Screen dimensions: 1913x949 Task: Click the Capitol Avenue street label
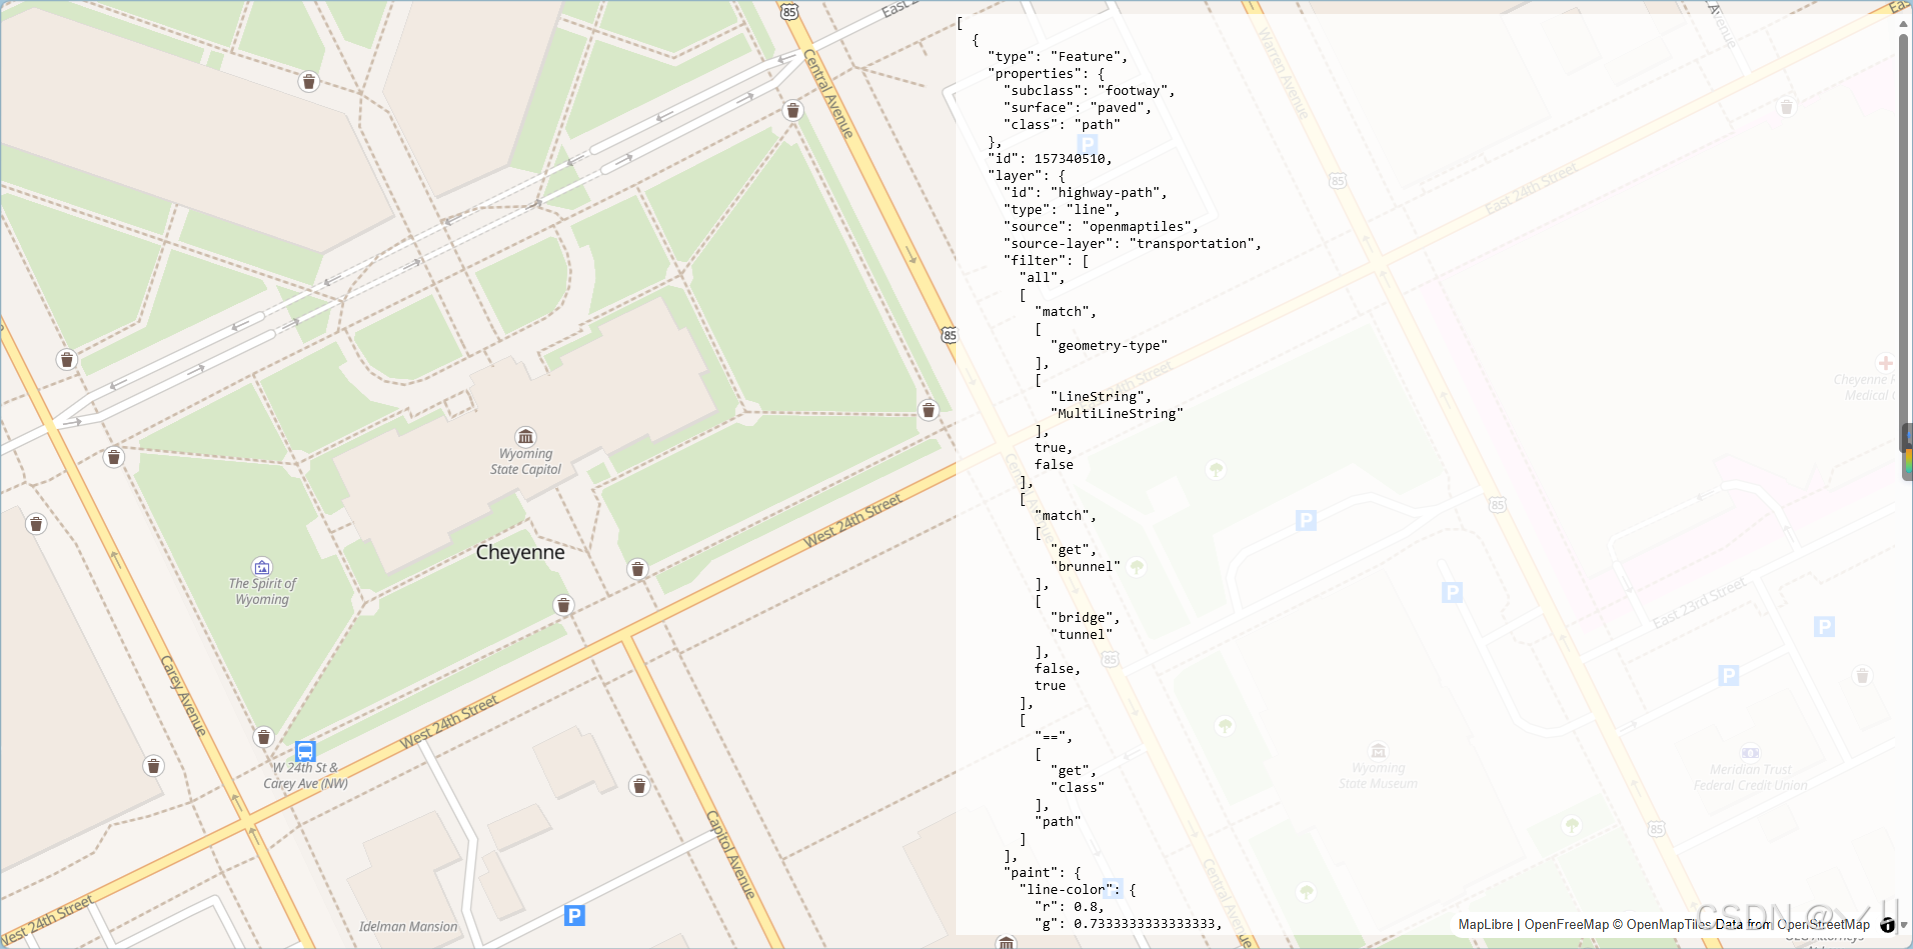coord(731,854)
